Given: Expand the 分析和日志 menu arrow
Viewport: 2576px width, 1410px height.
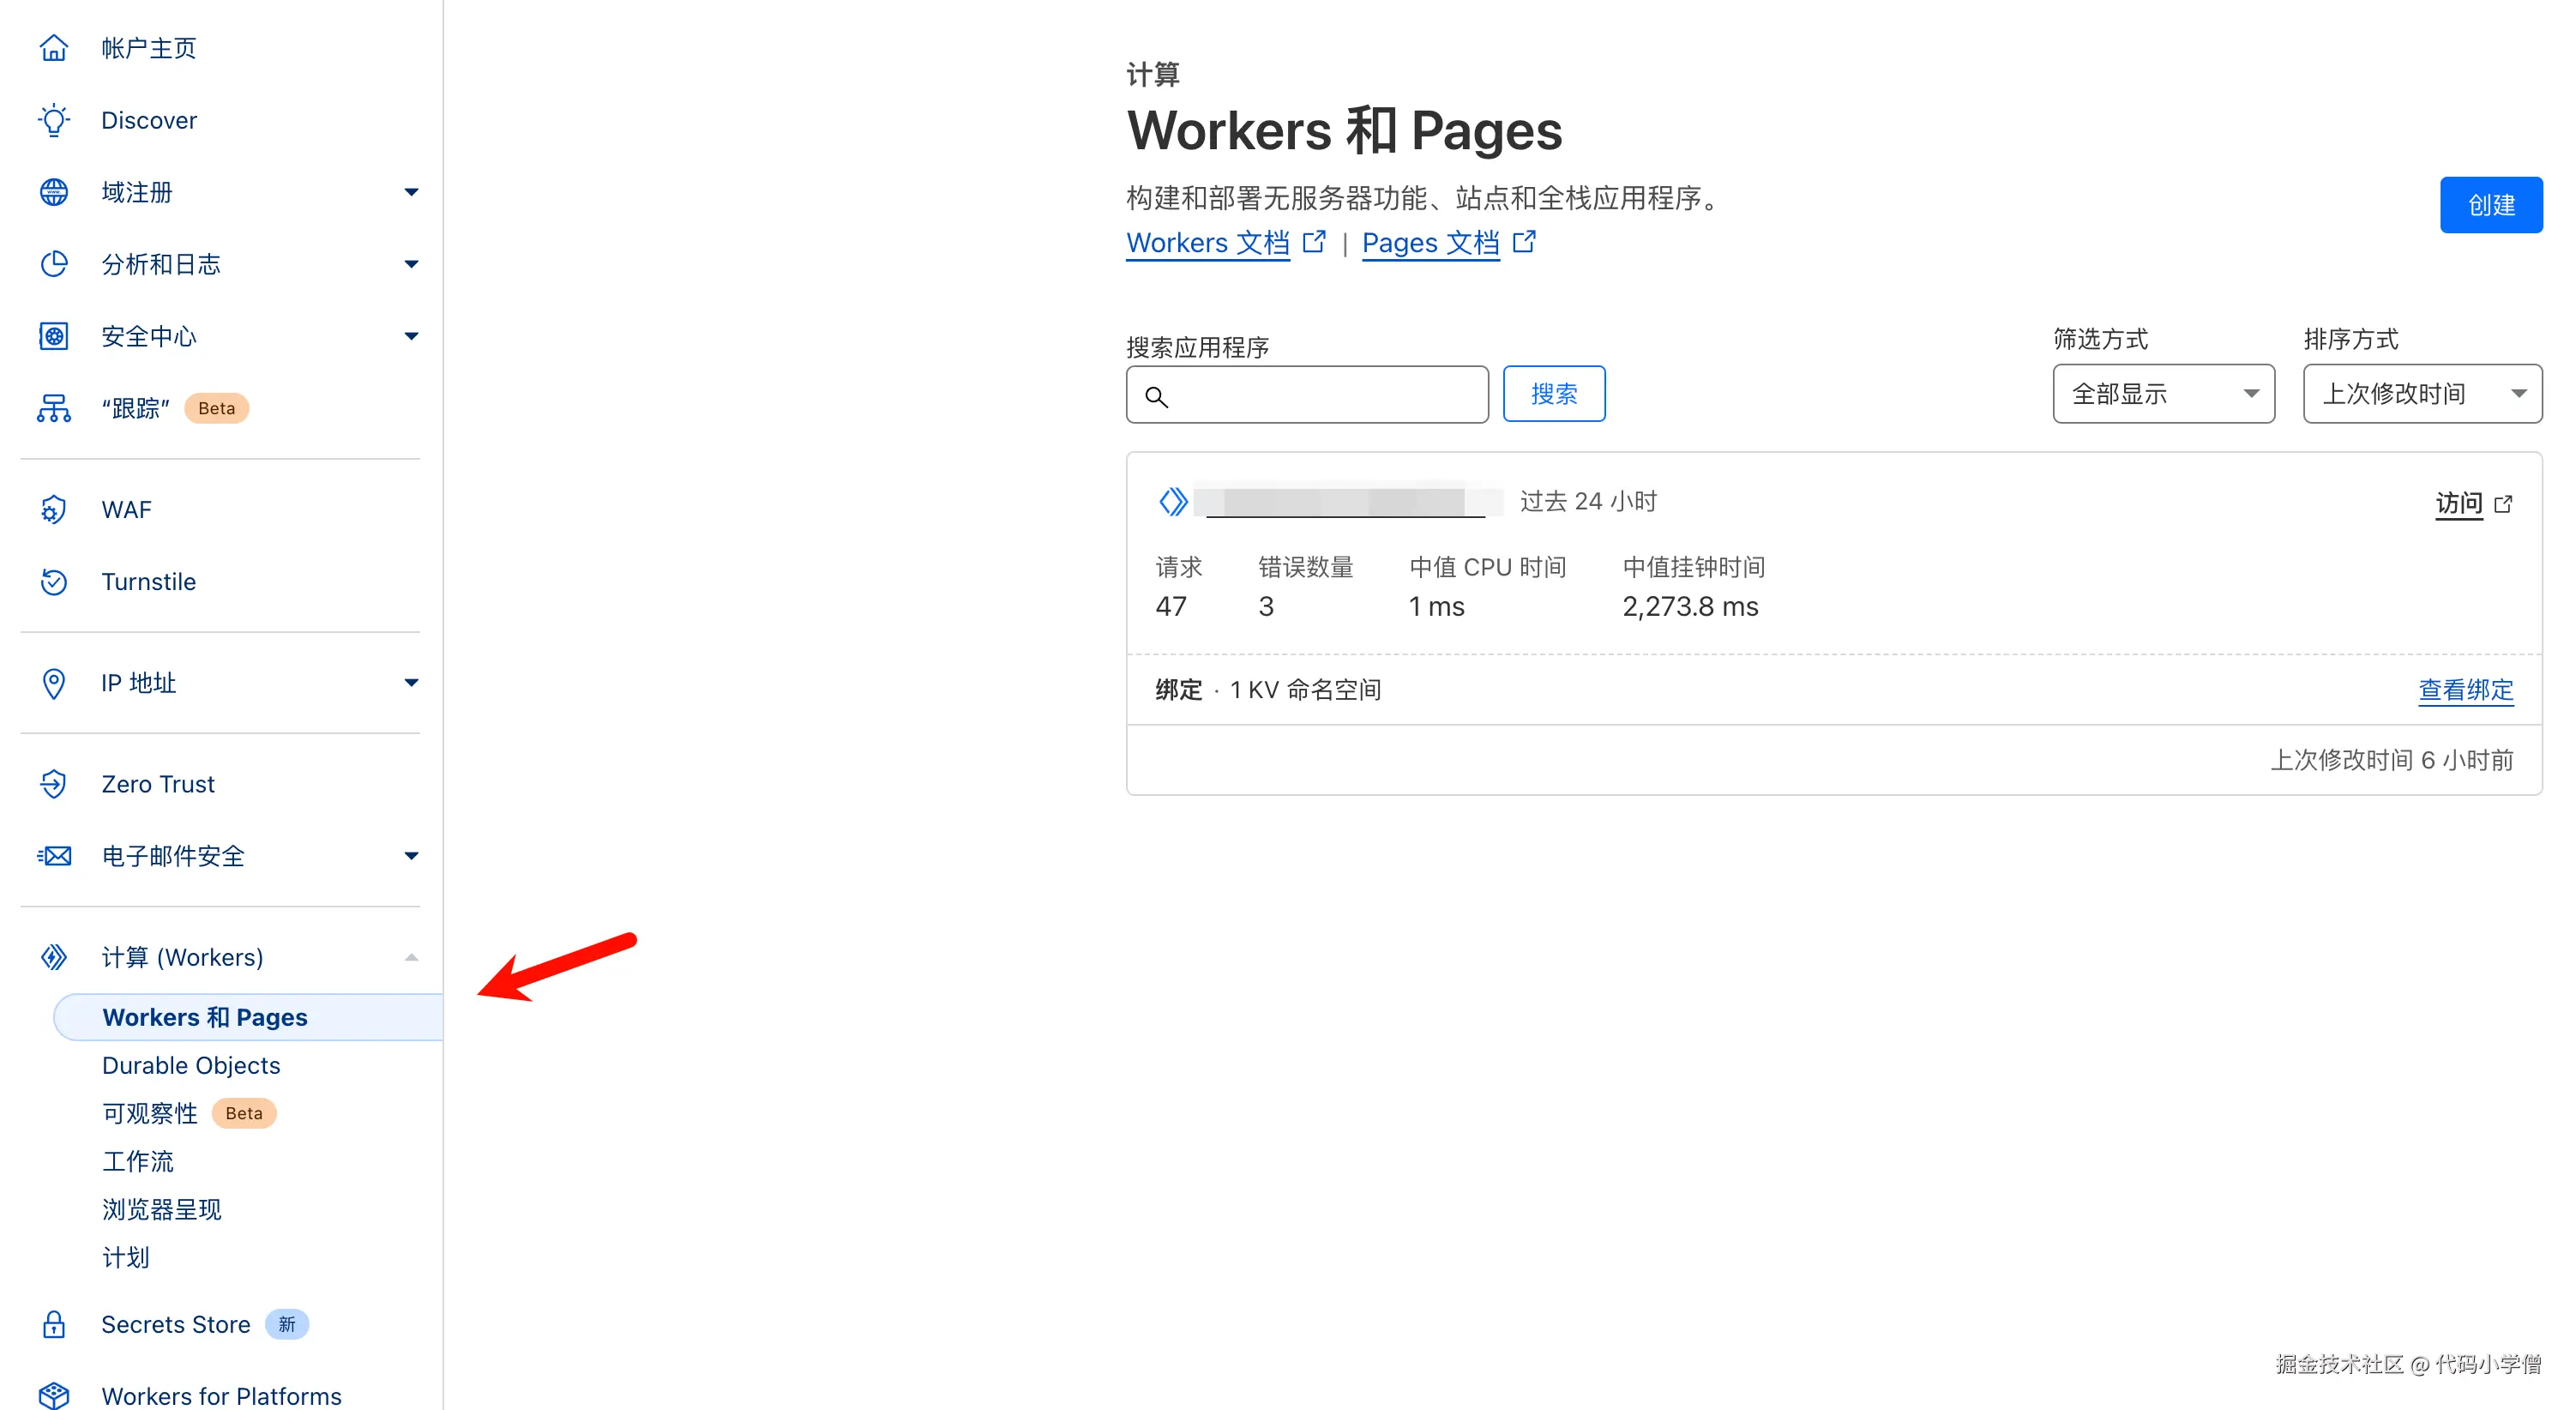Looking at the screenshot, I should [411, 264].
